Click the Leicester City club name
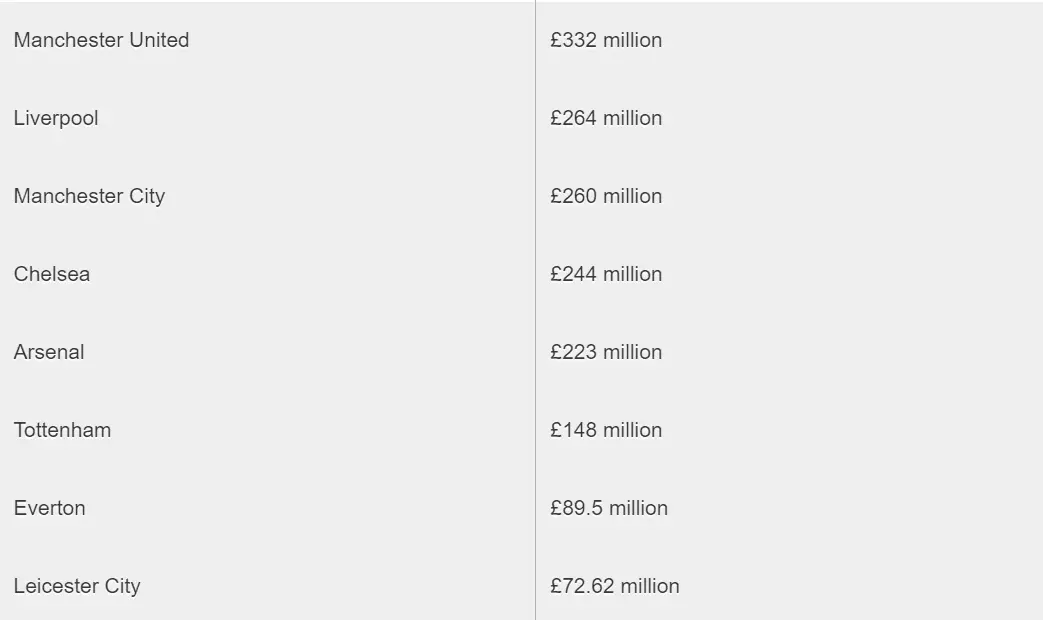 click(77, 586)
